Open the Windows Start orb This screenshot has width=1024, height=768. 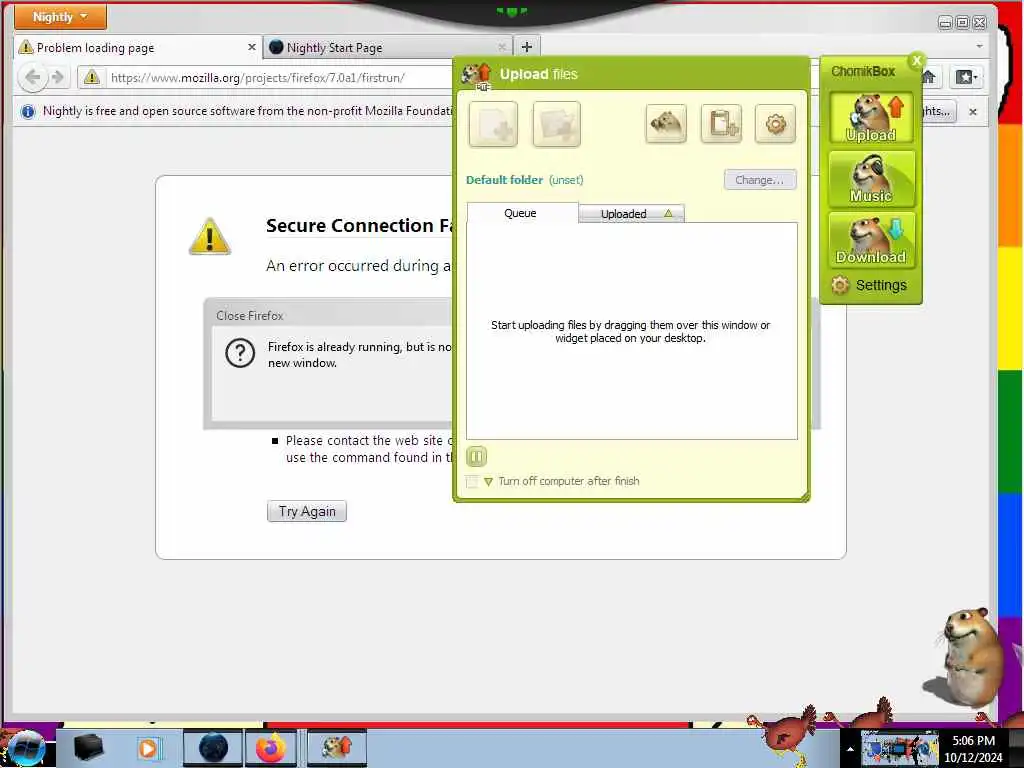click(x=25, y=748)
